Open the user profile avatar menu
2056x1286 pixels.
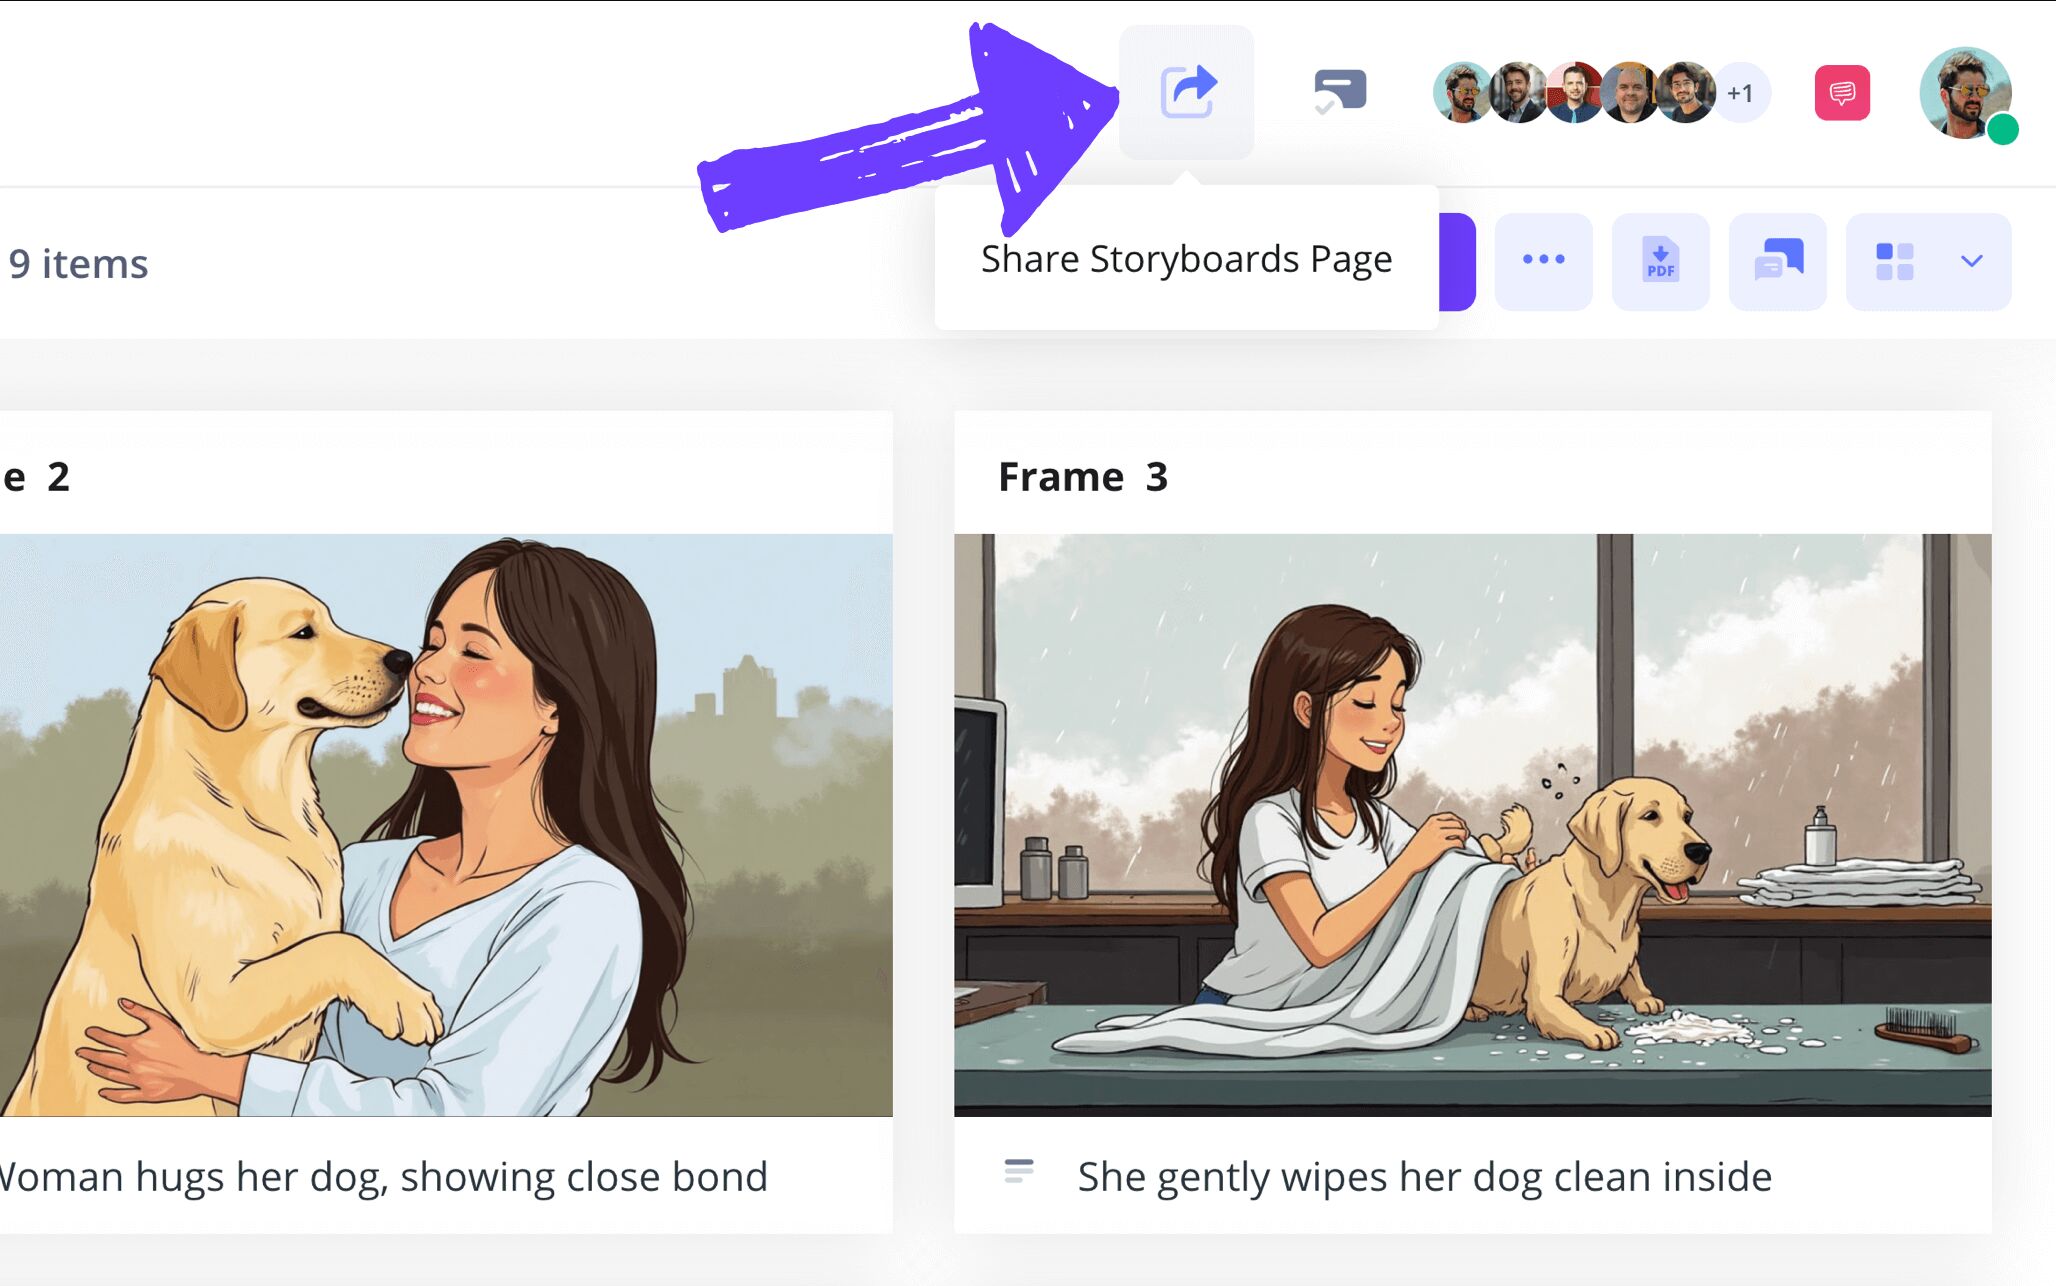[x=1963, y=91]
